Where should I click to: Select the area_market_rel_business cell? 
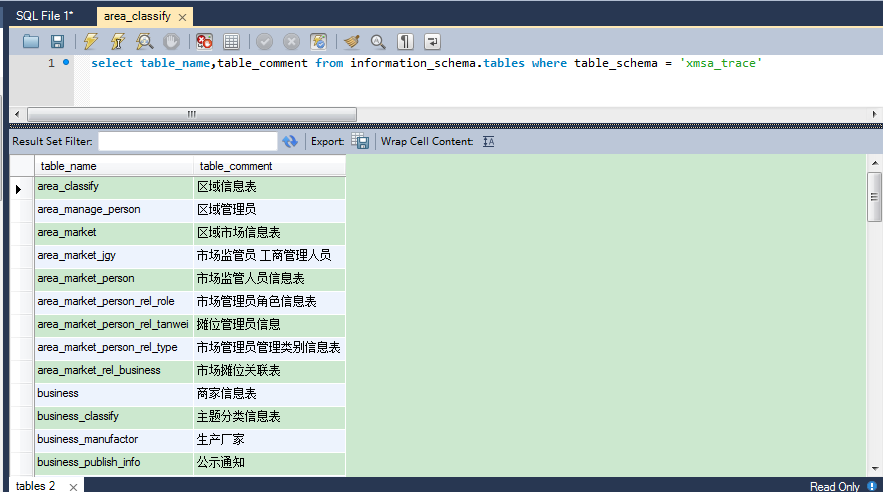[114, 372]
